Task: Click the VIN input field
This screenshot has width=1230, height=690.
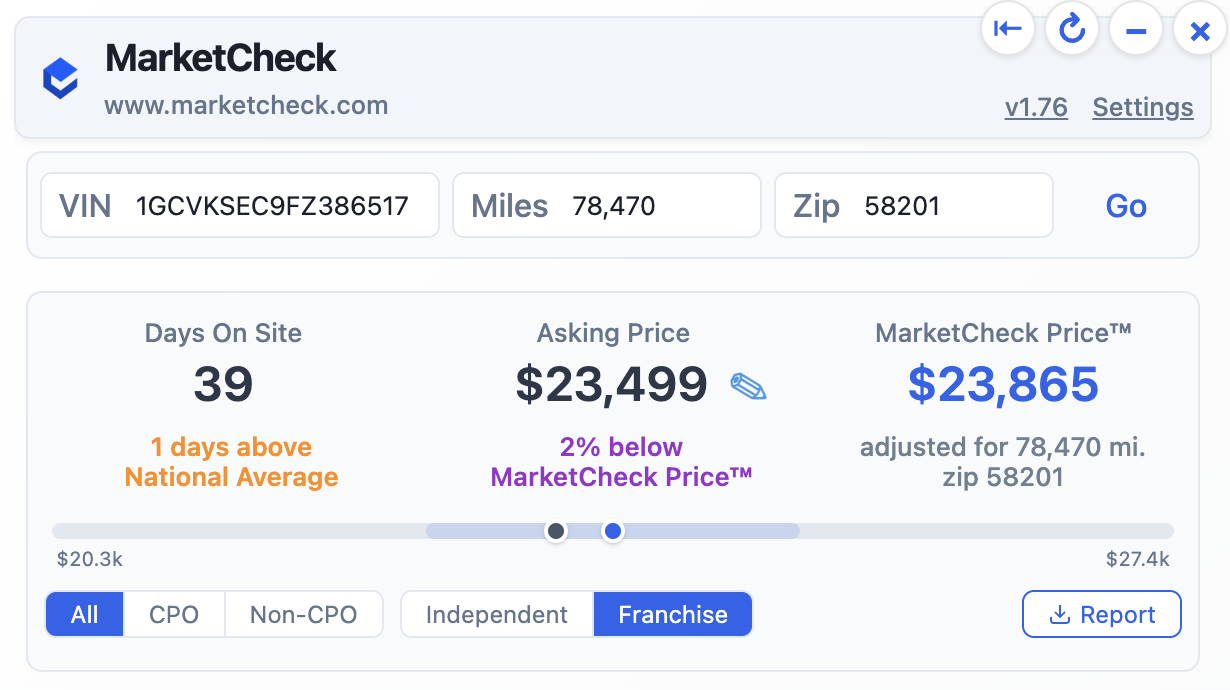Action: coord(280,205)
